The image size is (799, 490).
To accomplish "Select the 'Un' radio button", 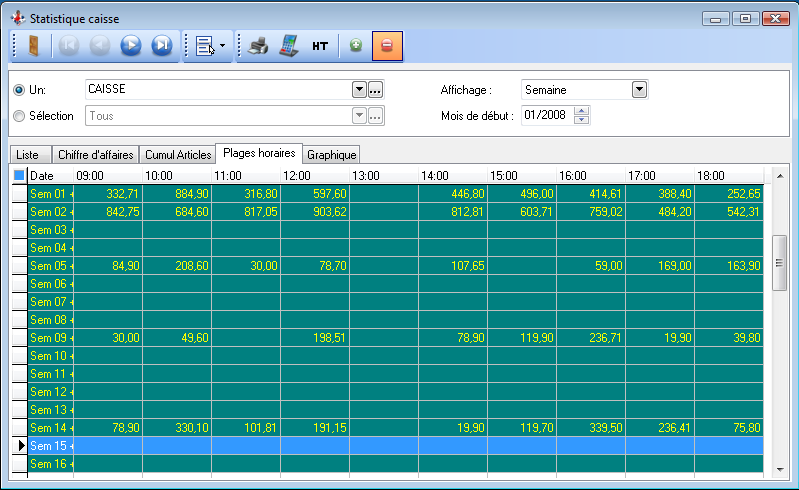I will pos(19,90).
